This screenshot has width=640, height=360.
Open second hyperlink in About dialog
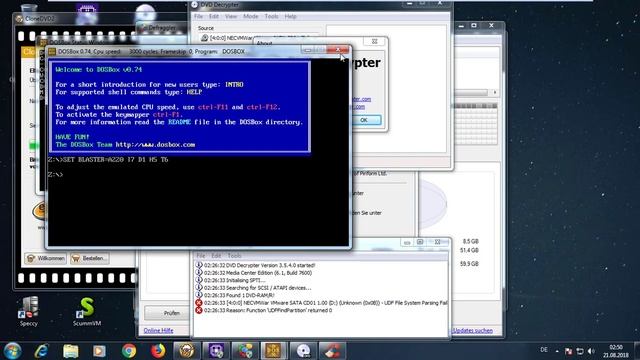[x=358, y=107]
